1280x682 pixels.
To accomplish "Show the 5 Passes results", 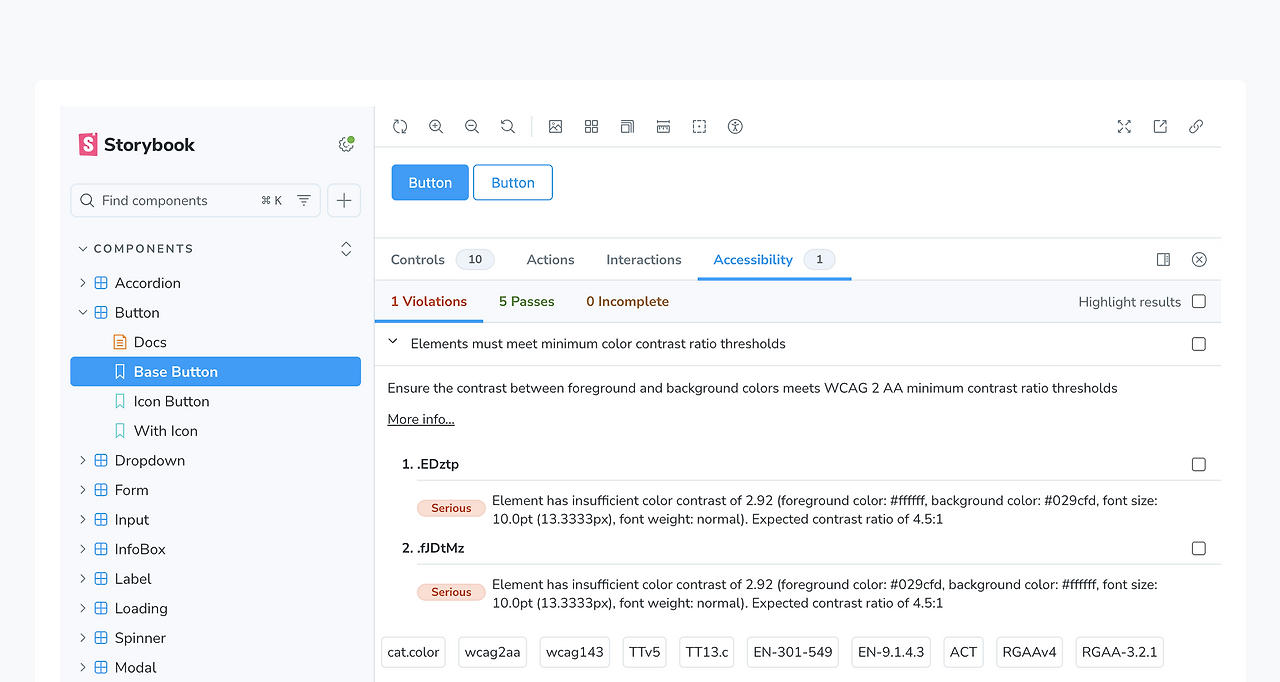I will [526, 301].
